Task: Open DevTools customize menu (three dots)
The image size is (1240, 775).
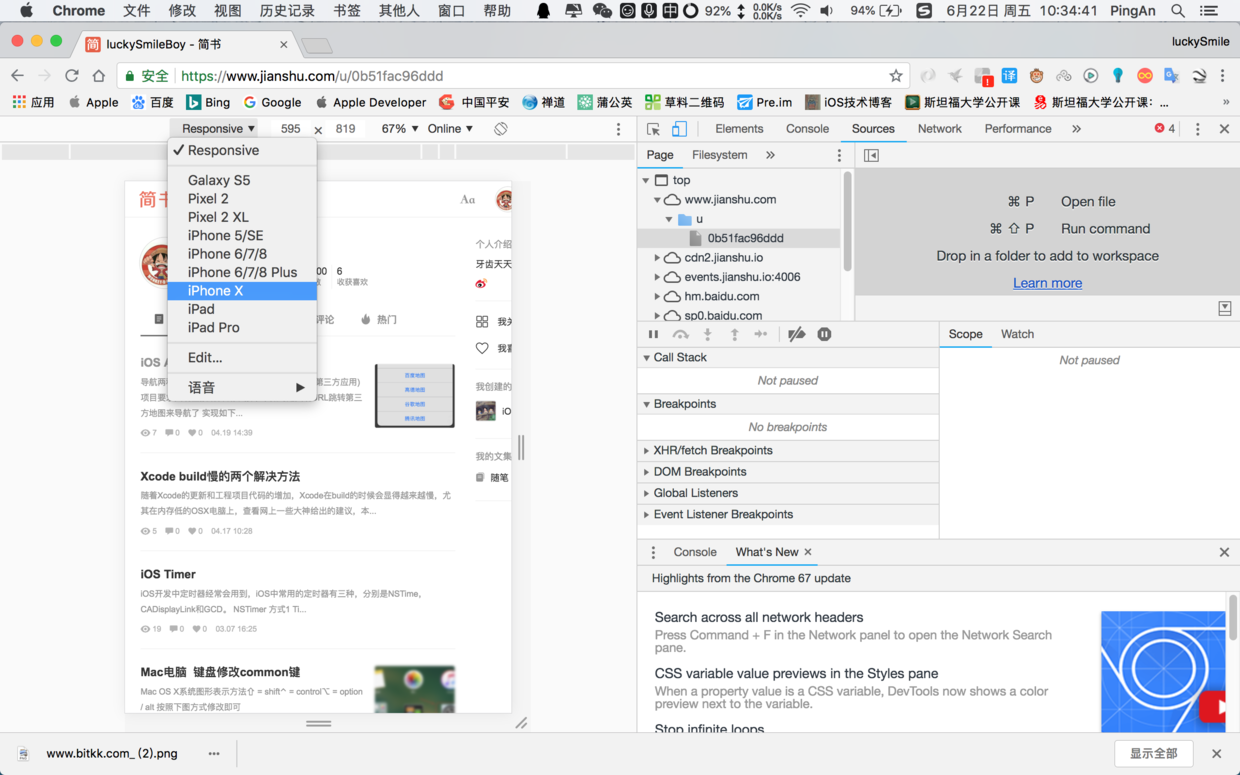Action: (x=1197, y=129)
